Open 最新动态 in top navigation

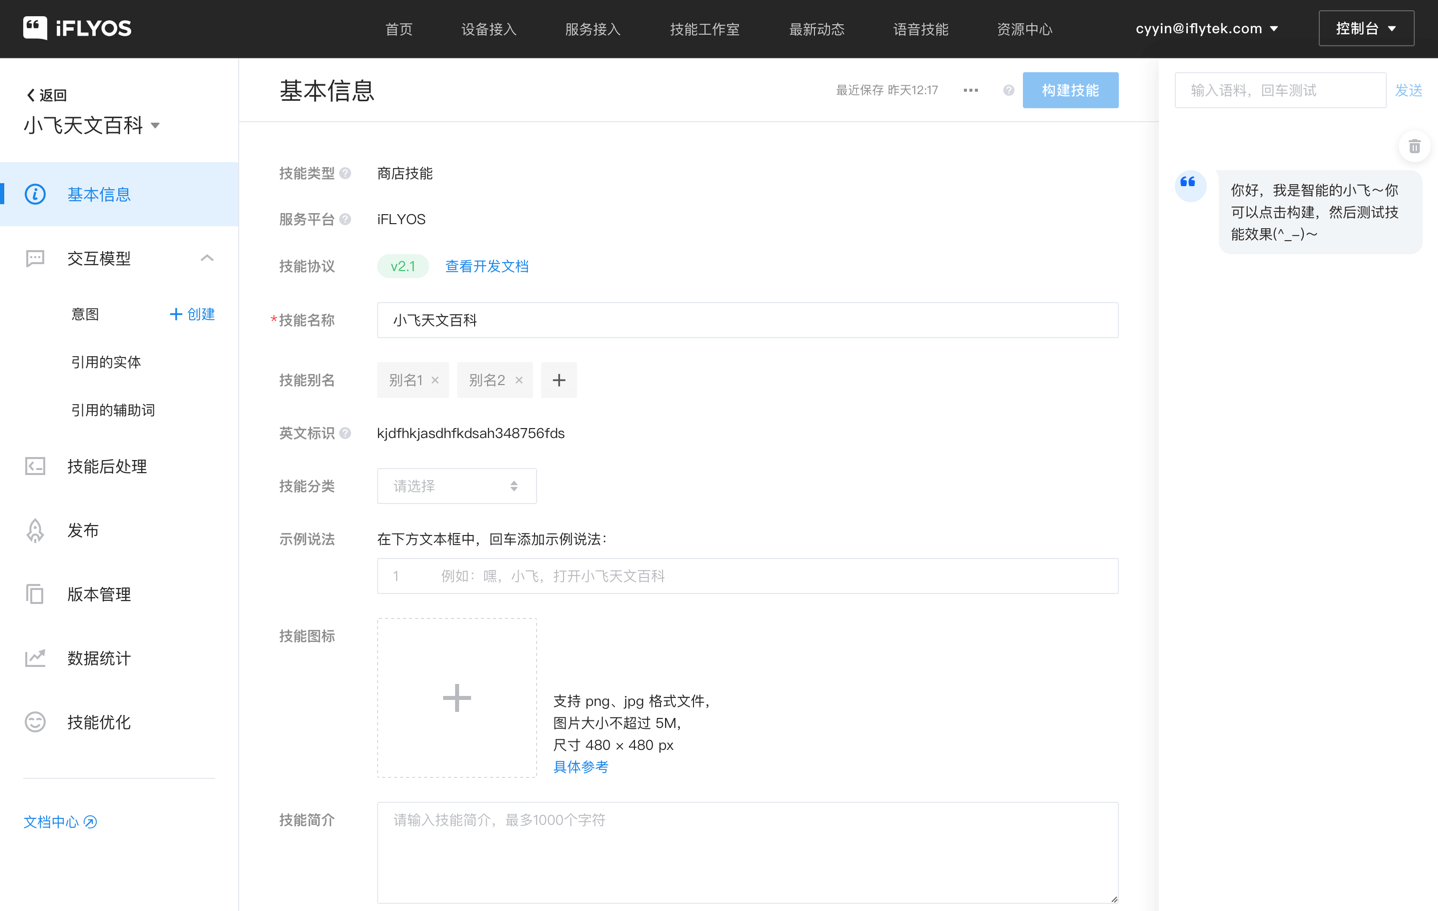pyautogui.click(x=817, y=29)
